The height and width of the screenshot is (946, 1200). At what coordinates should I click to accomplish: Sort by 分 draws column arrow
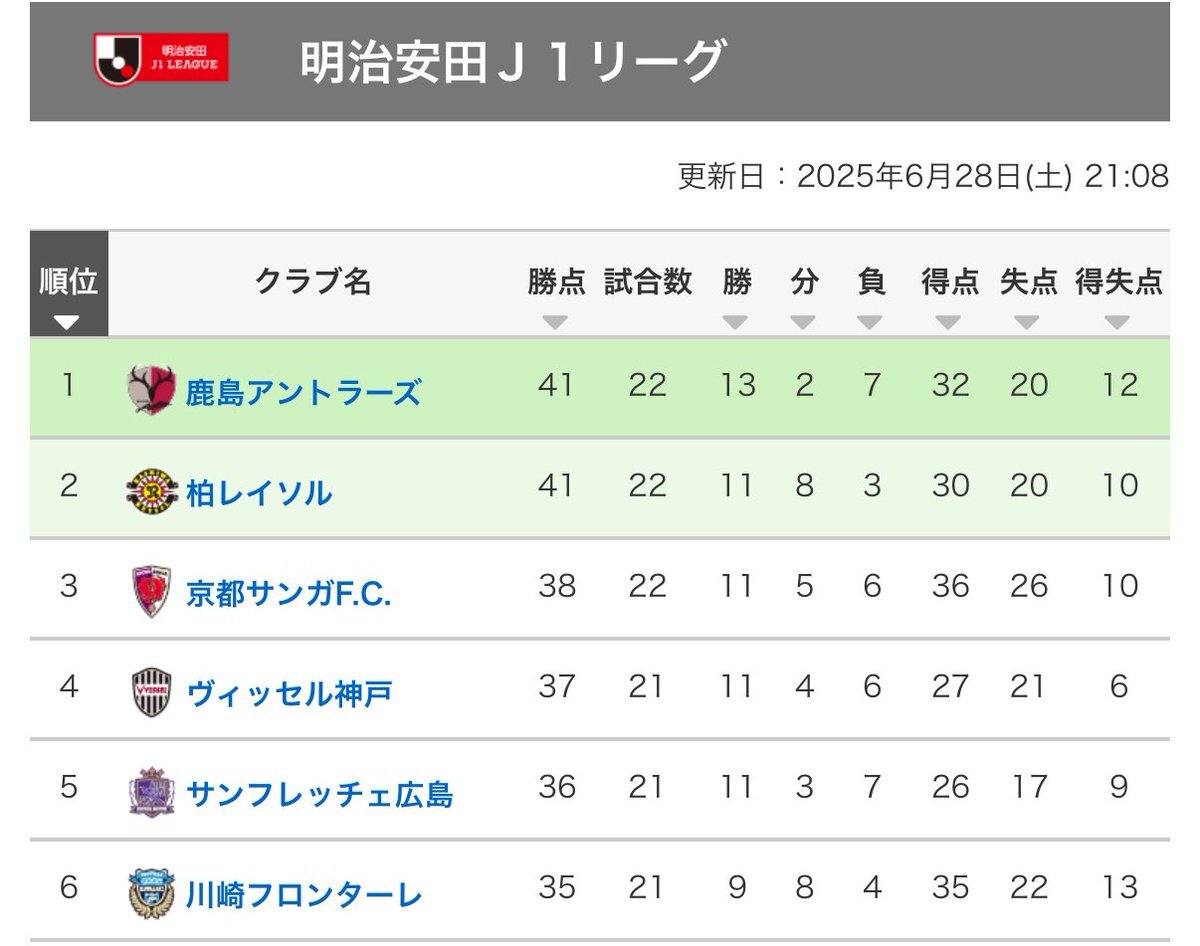pos(803,322)
